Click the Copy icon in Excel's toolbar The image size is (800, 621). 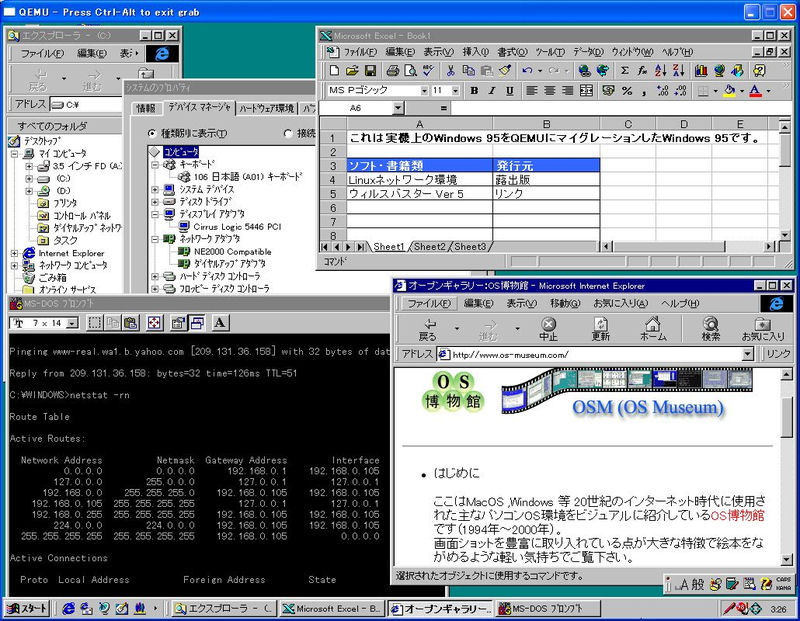coord(468,71)
